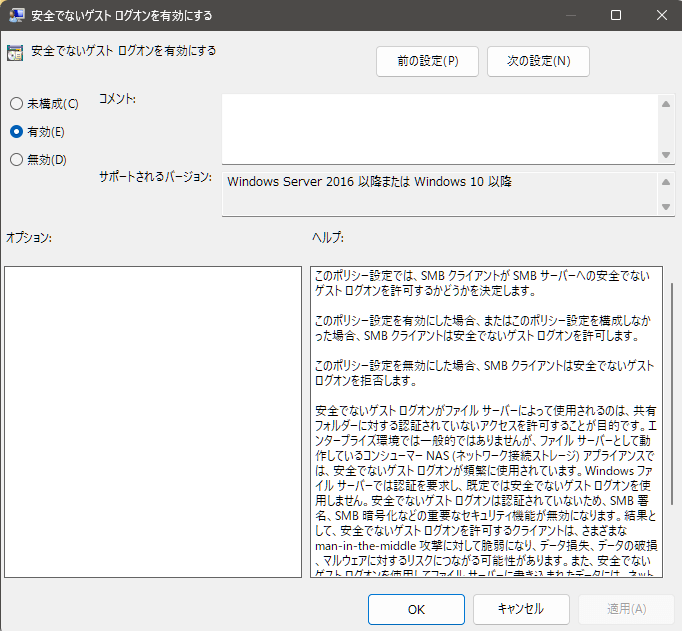Maximize the policy settings window
Image resolution: width=682 pixels, height=631 pixels.
pyautogui.click(x=615, y=16)
